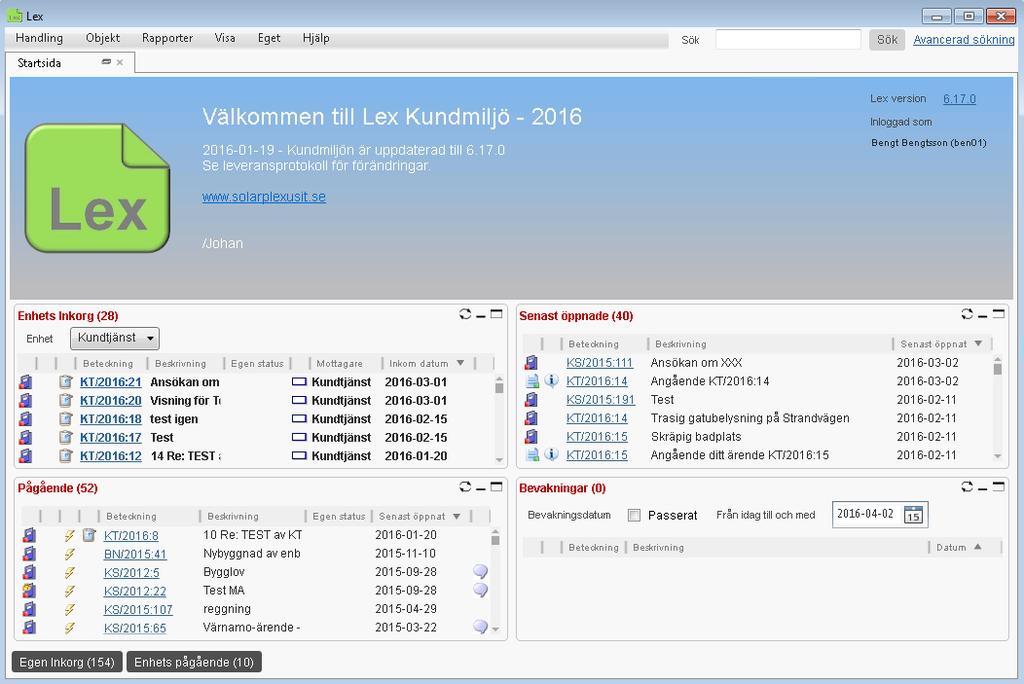Sort Senast öppnade by Senast öppnat column
Image resolution: width=1024 pixels, height=684 pixels.
941,344
